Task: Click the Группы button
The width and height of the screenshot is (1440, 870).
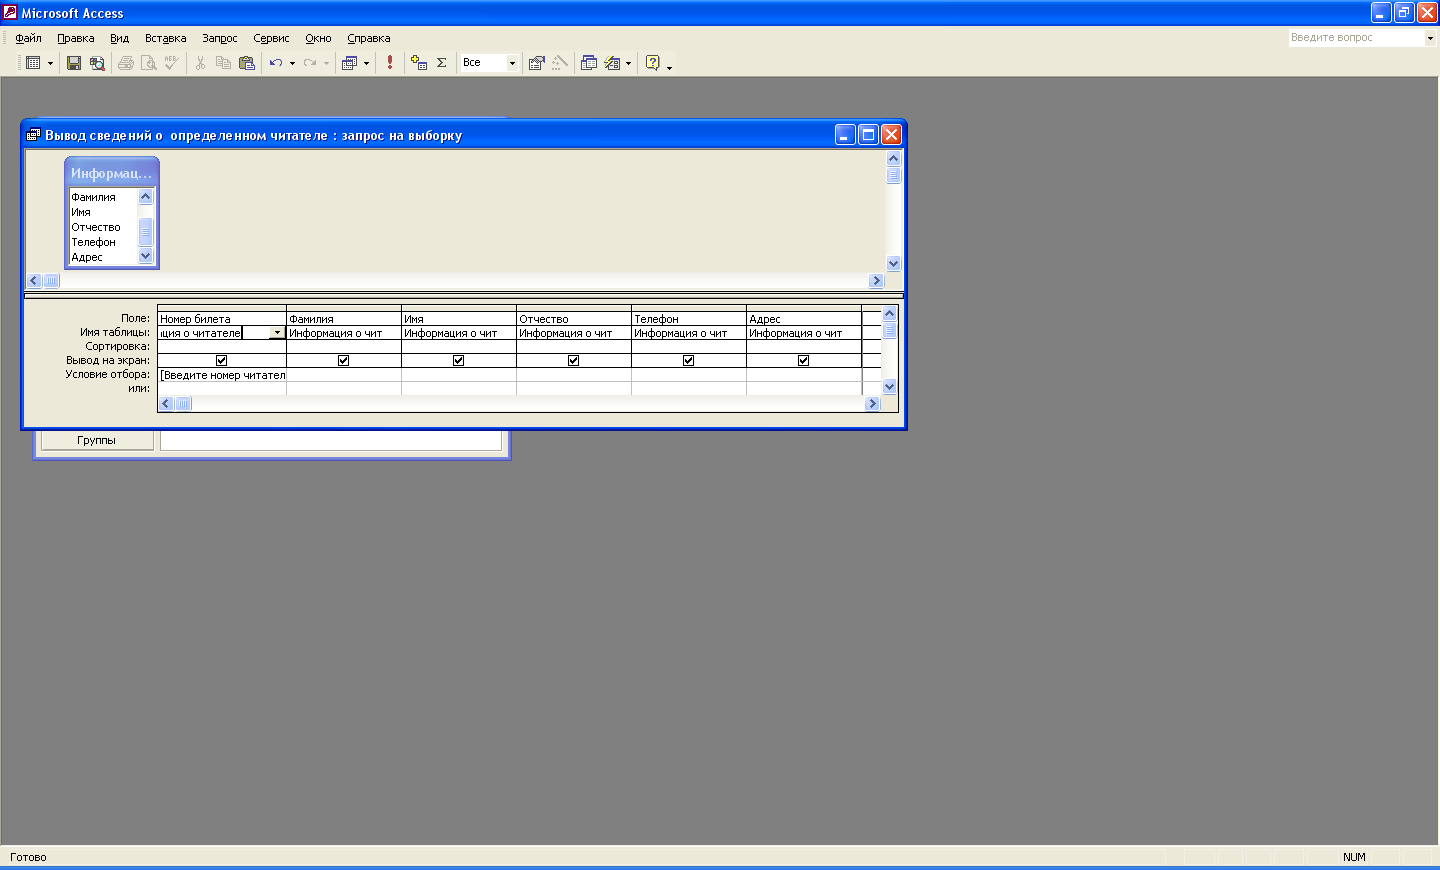Action: click(97, 440)
